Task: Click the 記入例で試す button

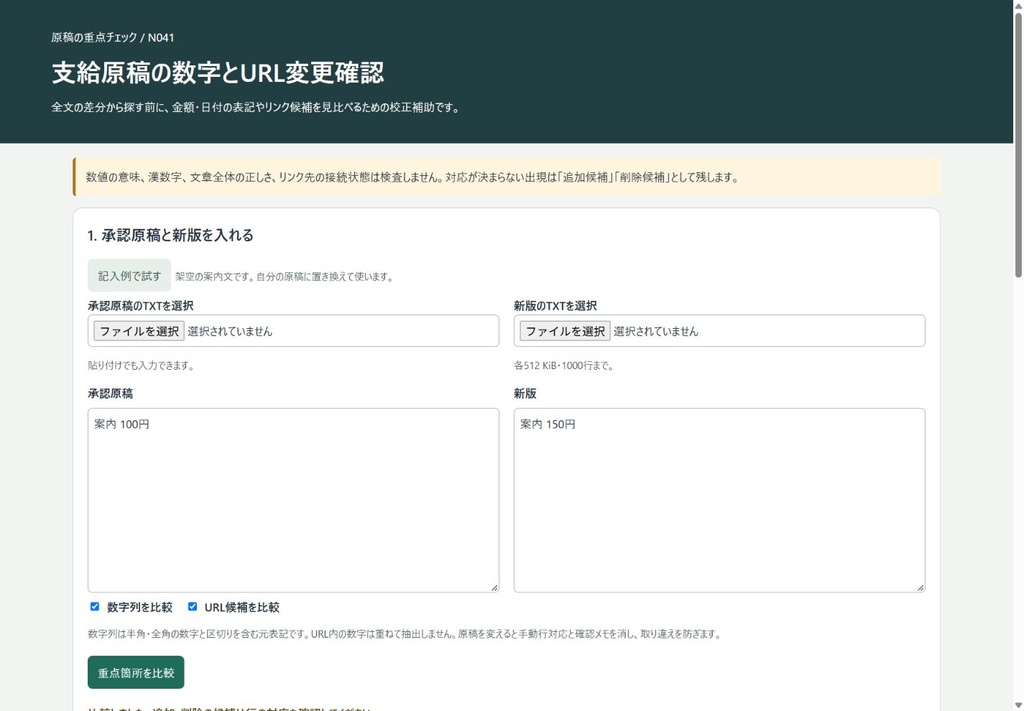Action: (x=129, y=276)
